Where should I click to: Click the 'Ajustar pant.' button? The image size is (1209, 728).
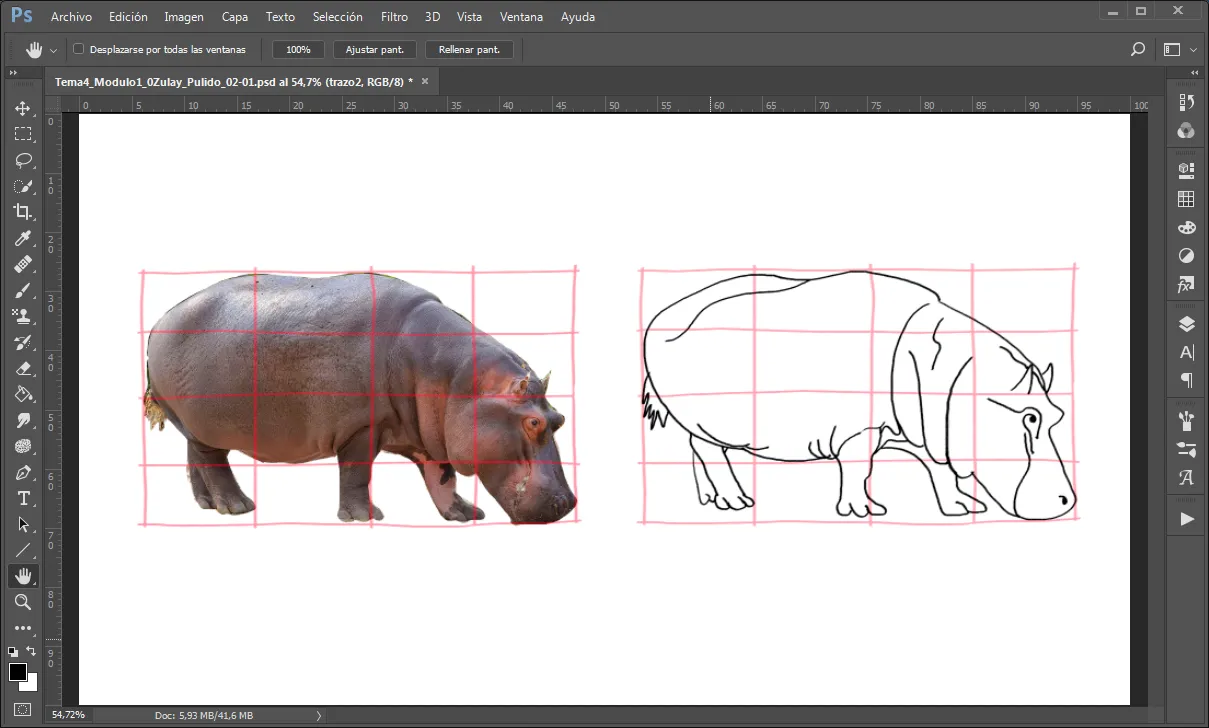click(374, 49)
